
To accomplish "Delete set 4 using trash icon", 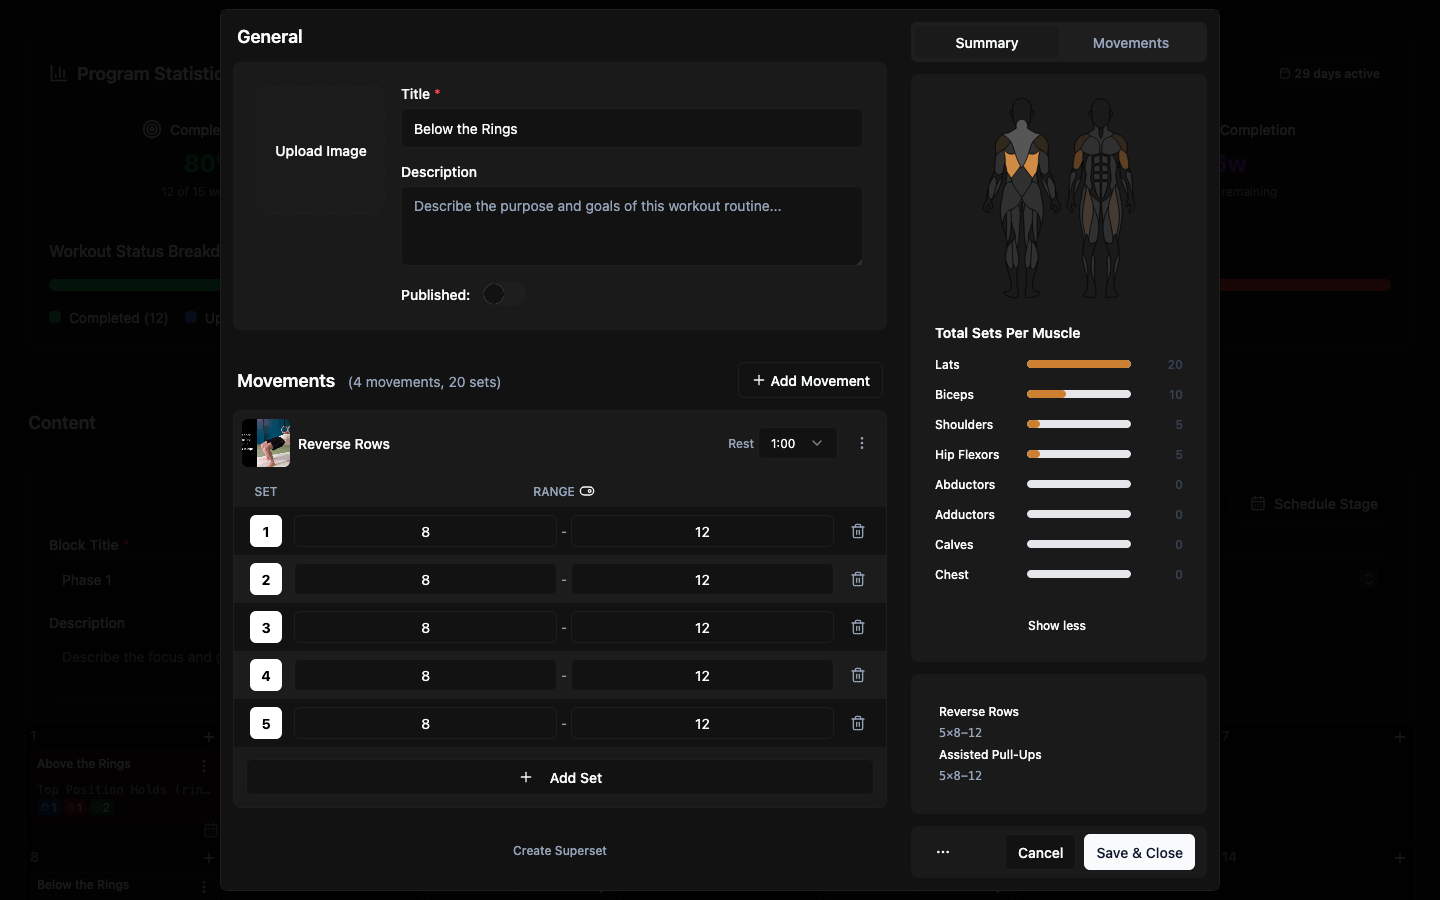I will pos(857,676).
